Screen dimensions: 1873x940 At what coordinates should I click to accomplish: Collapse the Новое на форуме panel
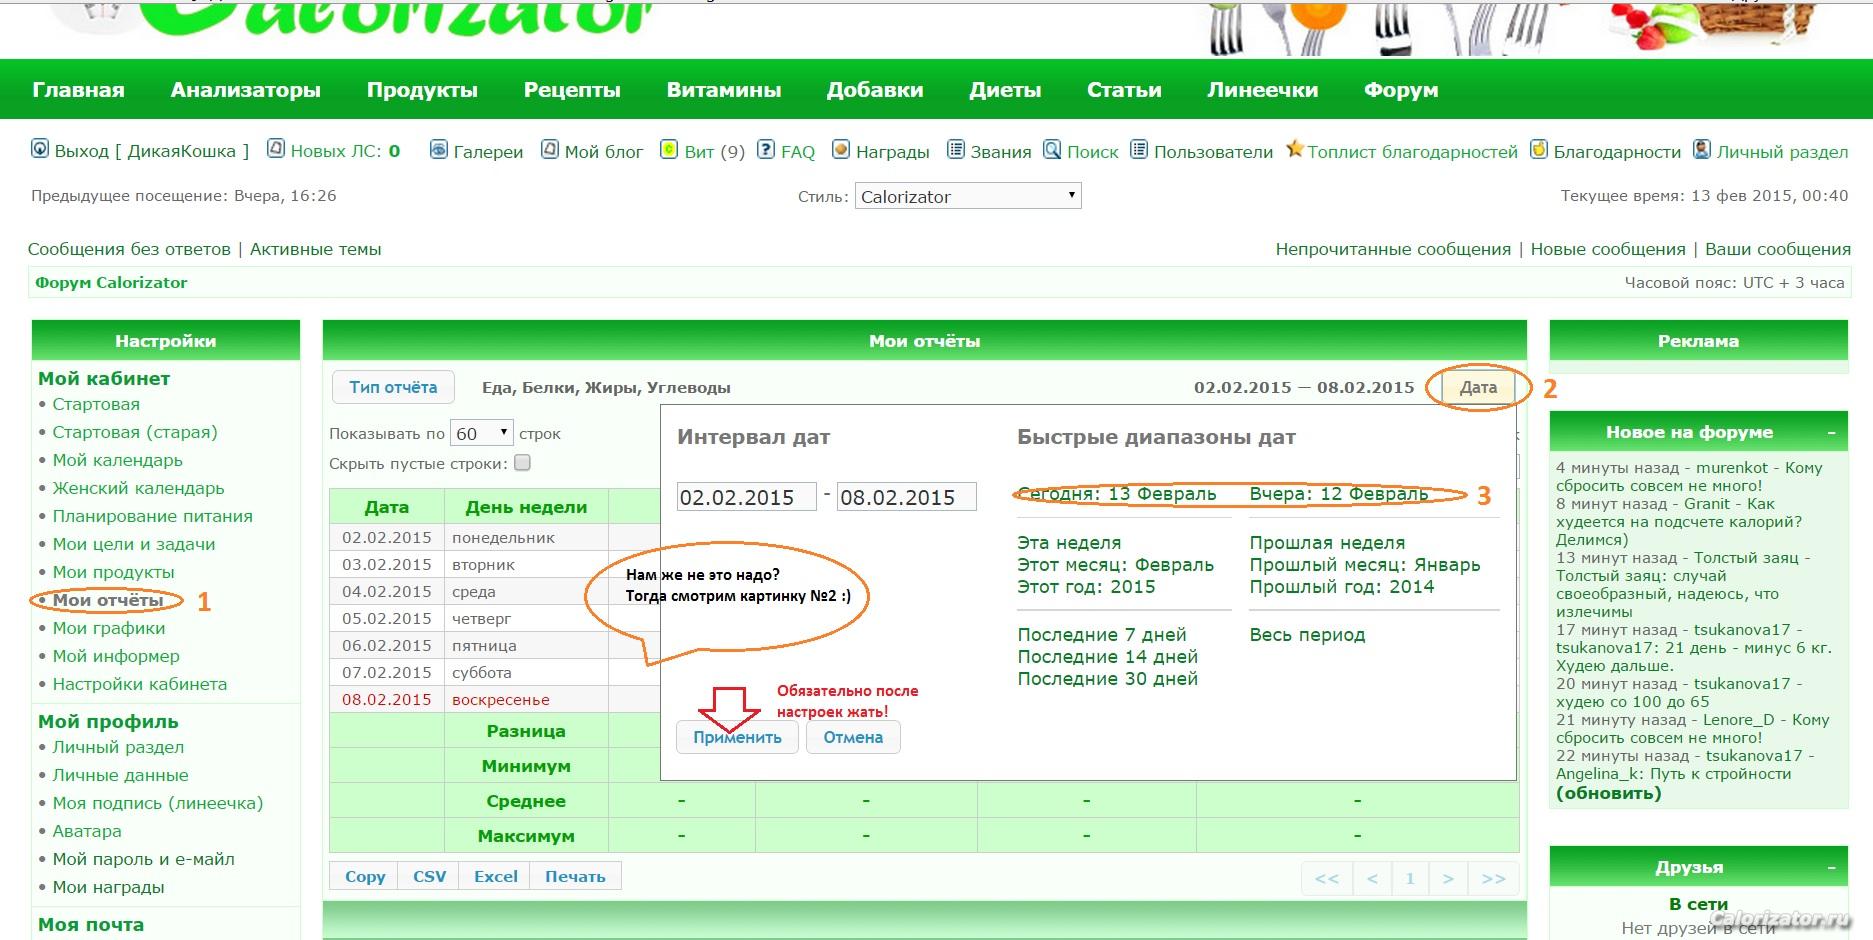[1831, 432]
